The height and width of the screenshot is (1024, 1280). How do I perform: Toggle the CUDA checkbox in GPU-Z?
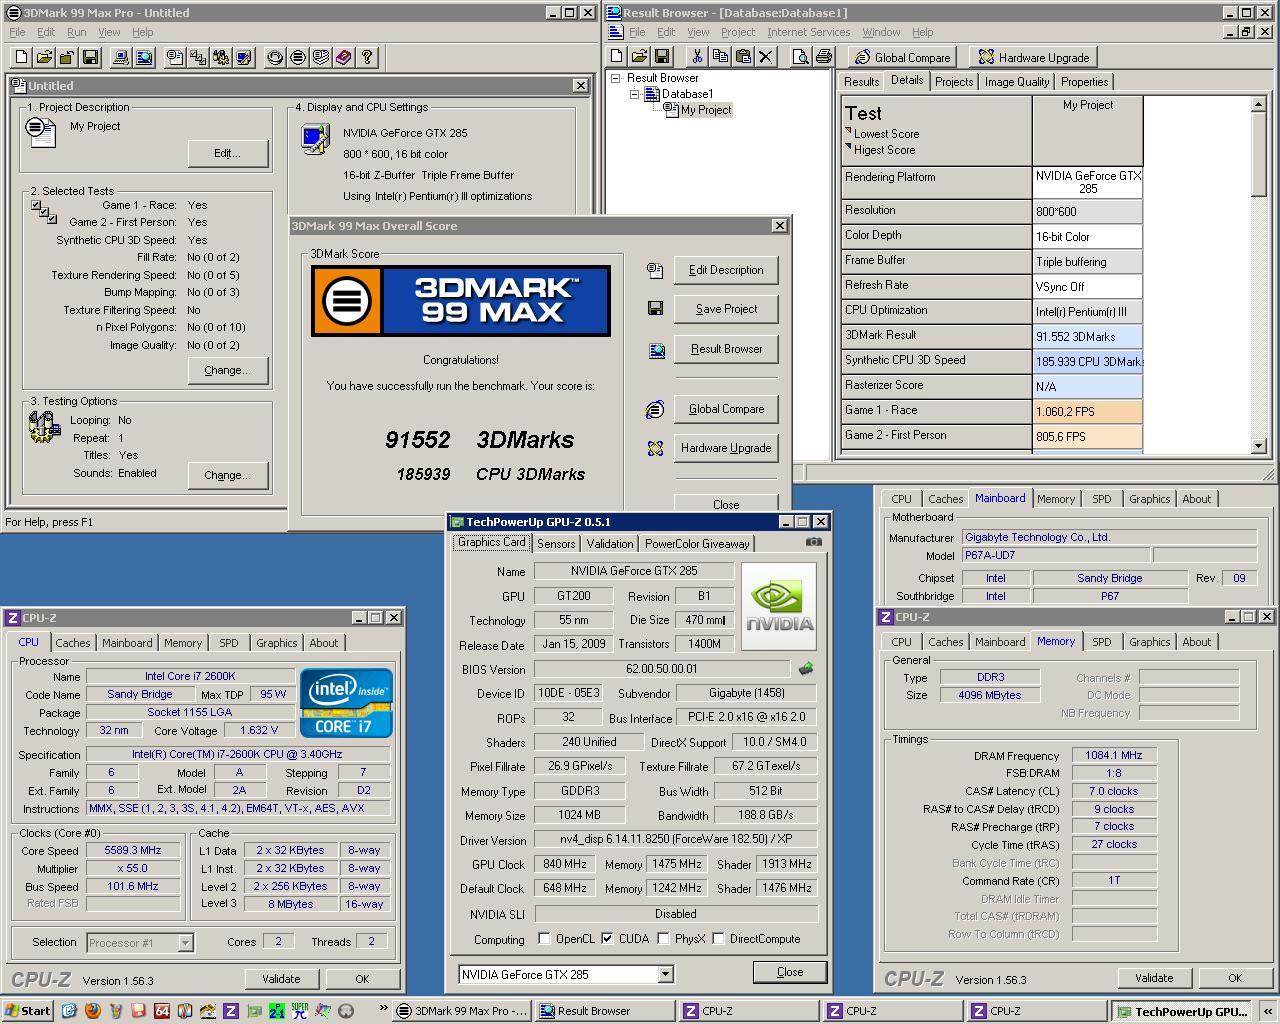click(607, 939)
